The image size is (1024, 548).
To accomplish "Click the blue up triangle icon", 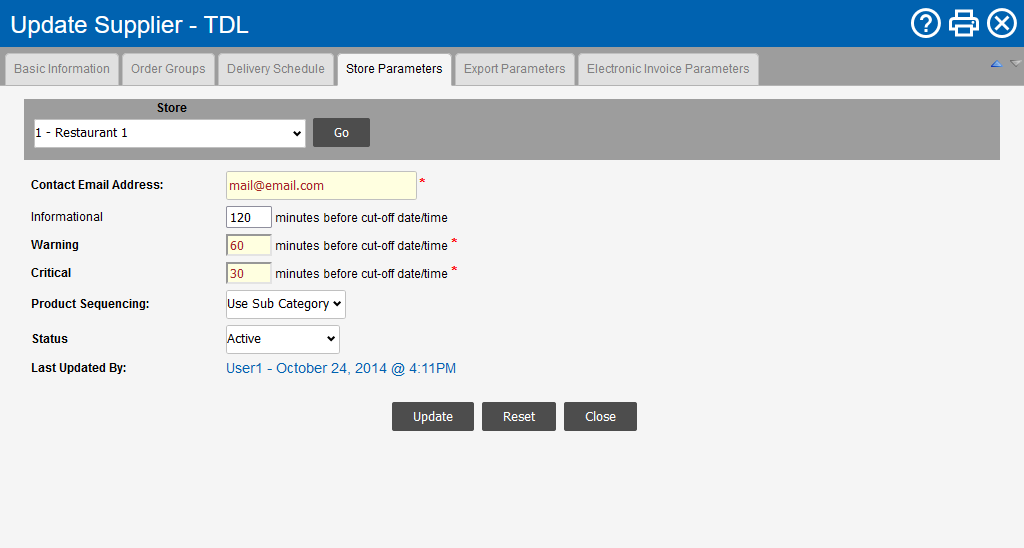I will (x=996, y=64).
